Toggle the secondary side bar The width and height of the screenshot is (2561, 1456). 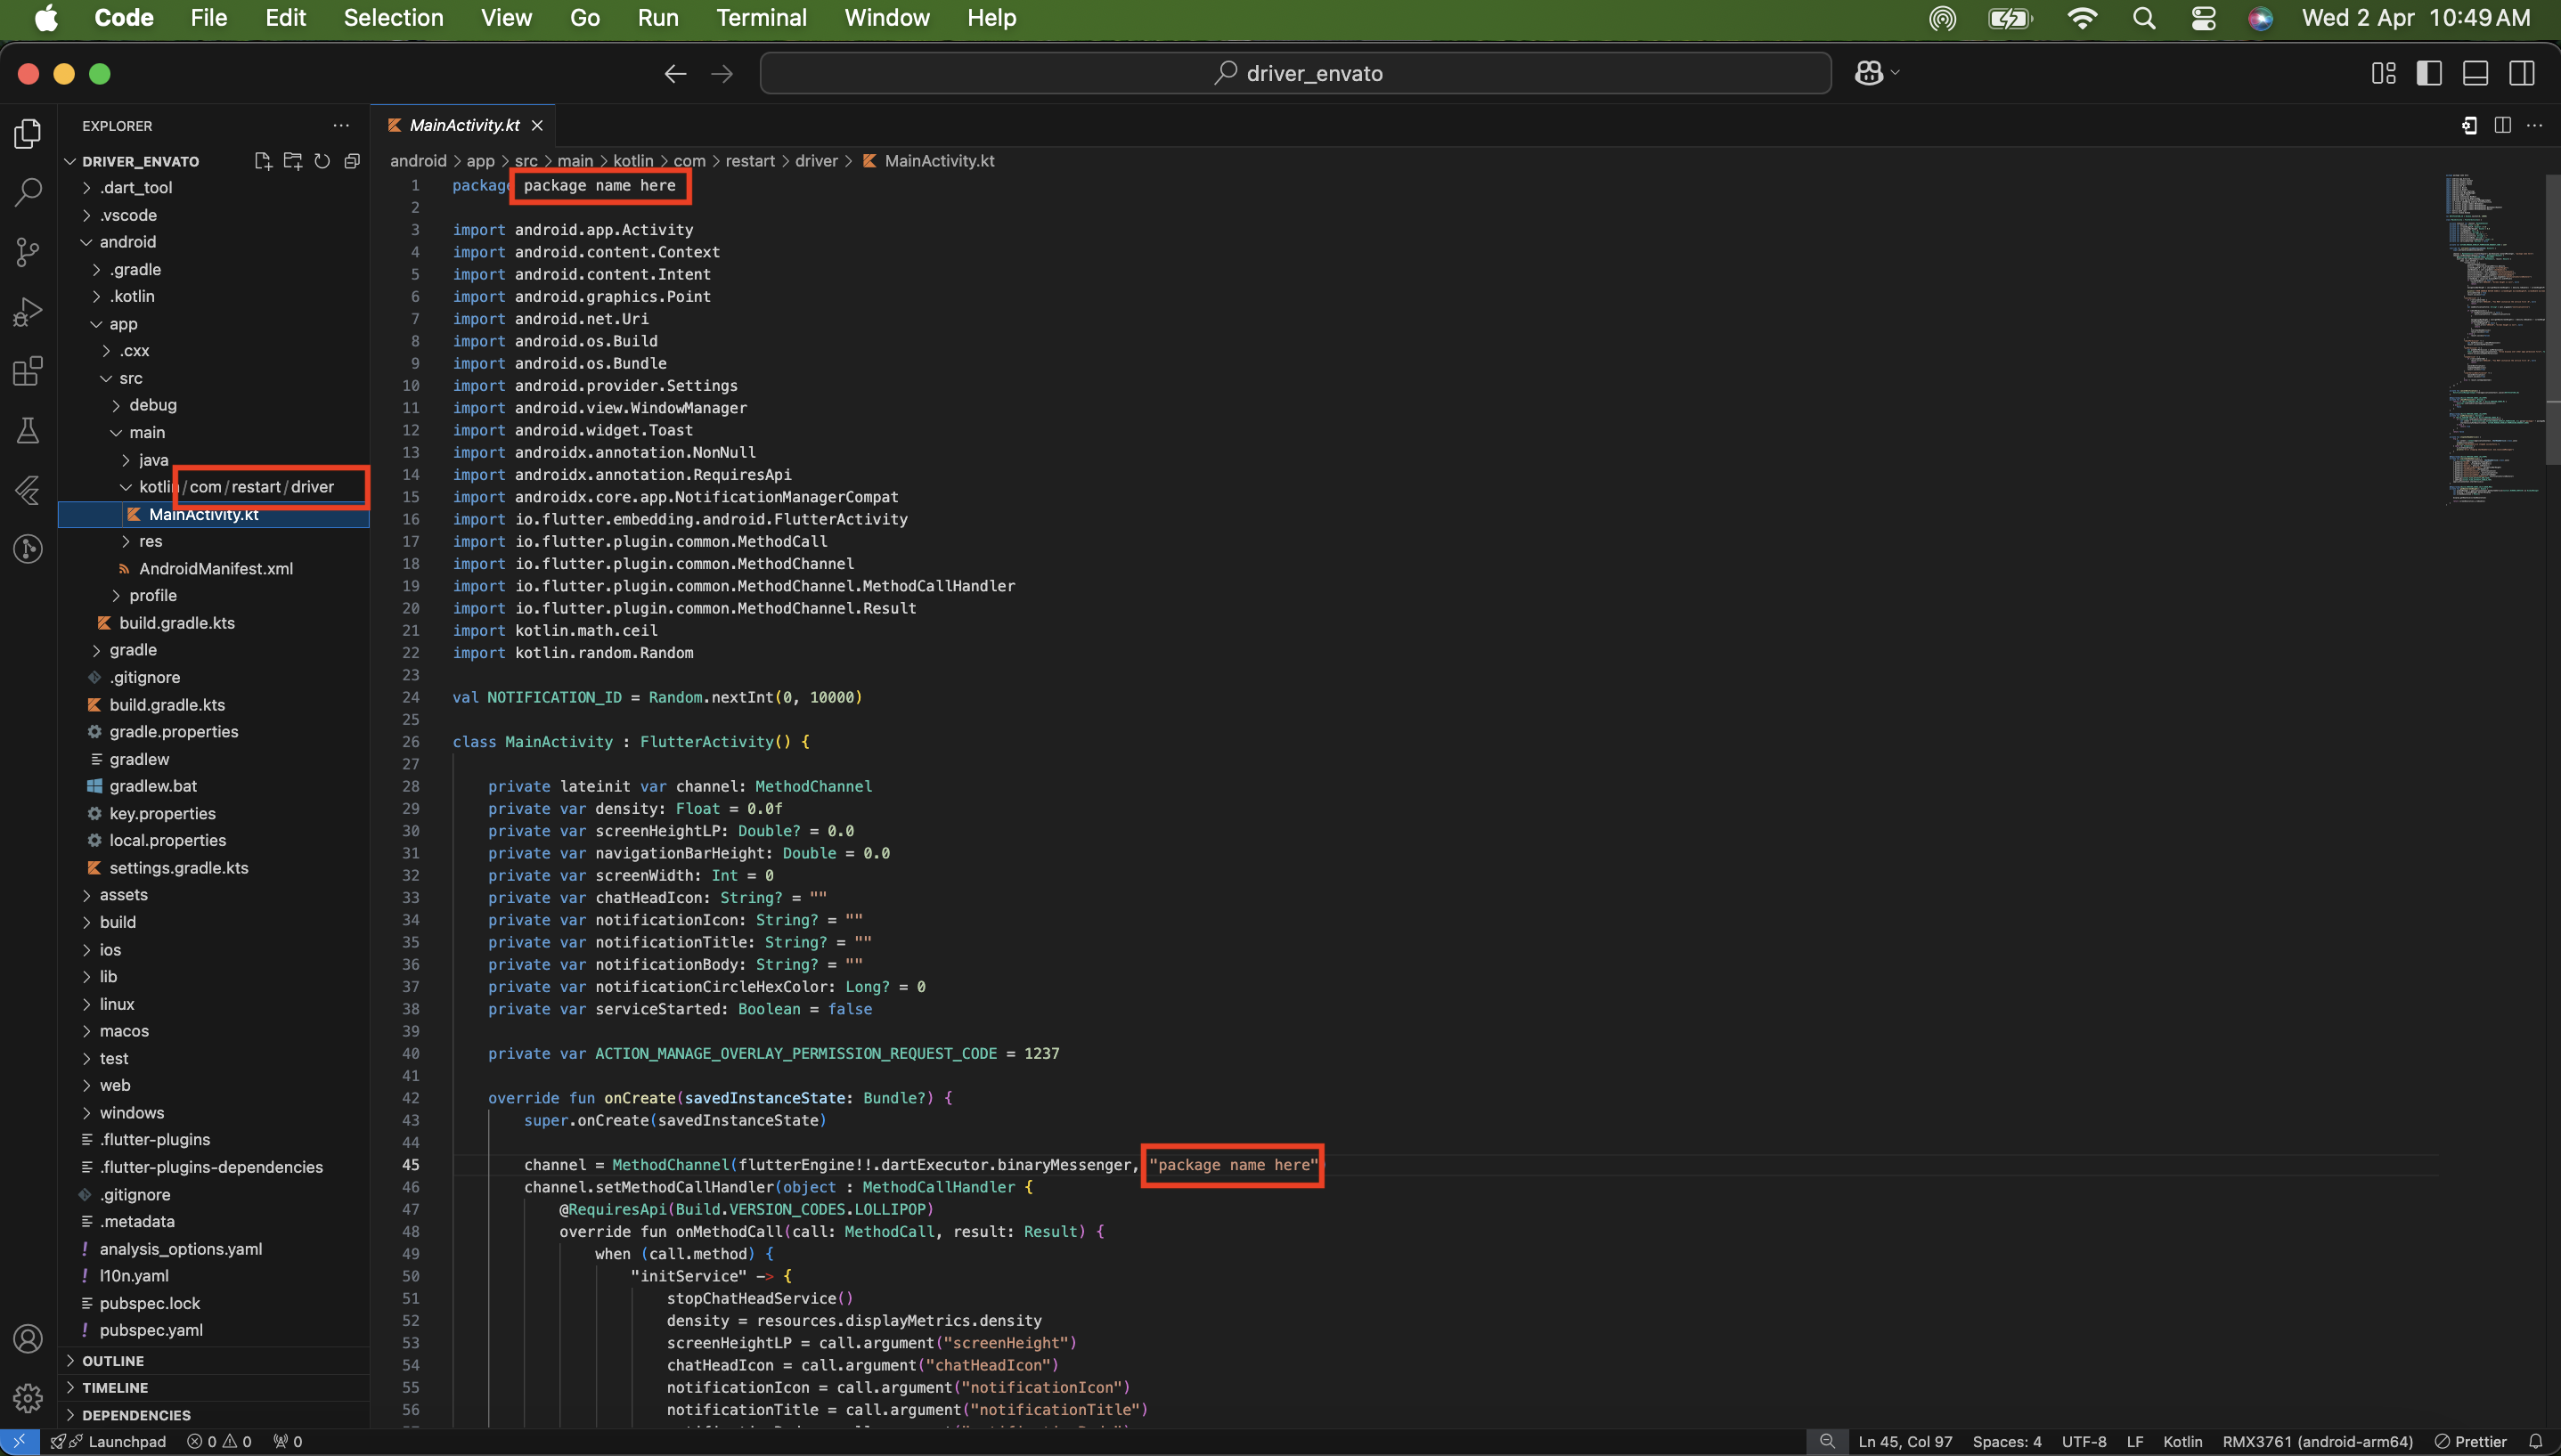coord(2521,73)
